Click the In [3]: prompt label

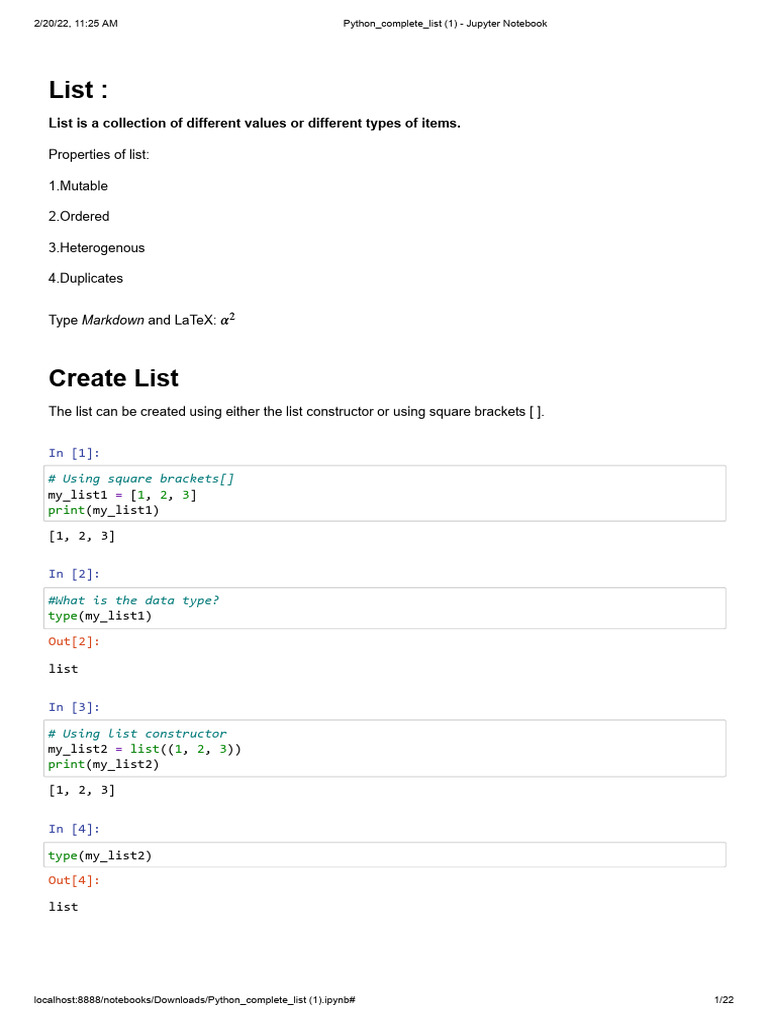pos(74,707)
